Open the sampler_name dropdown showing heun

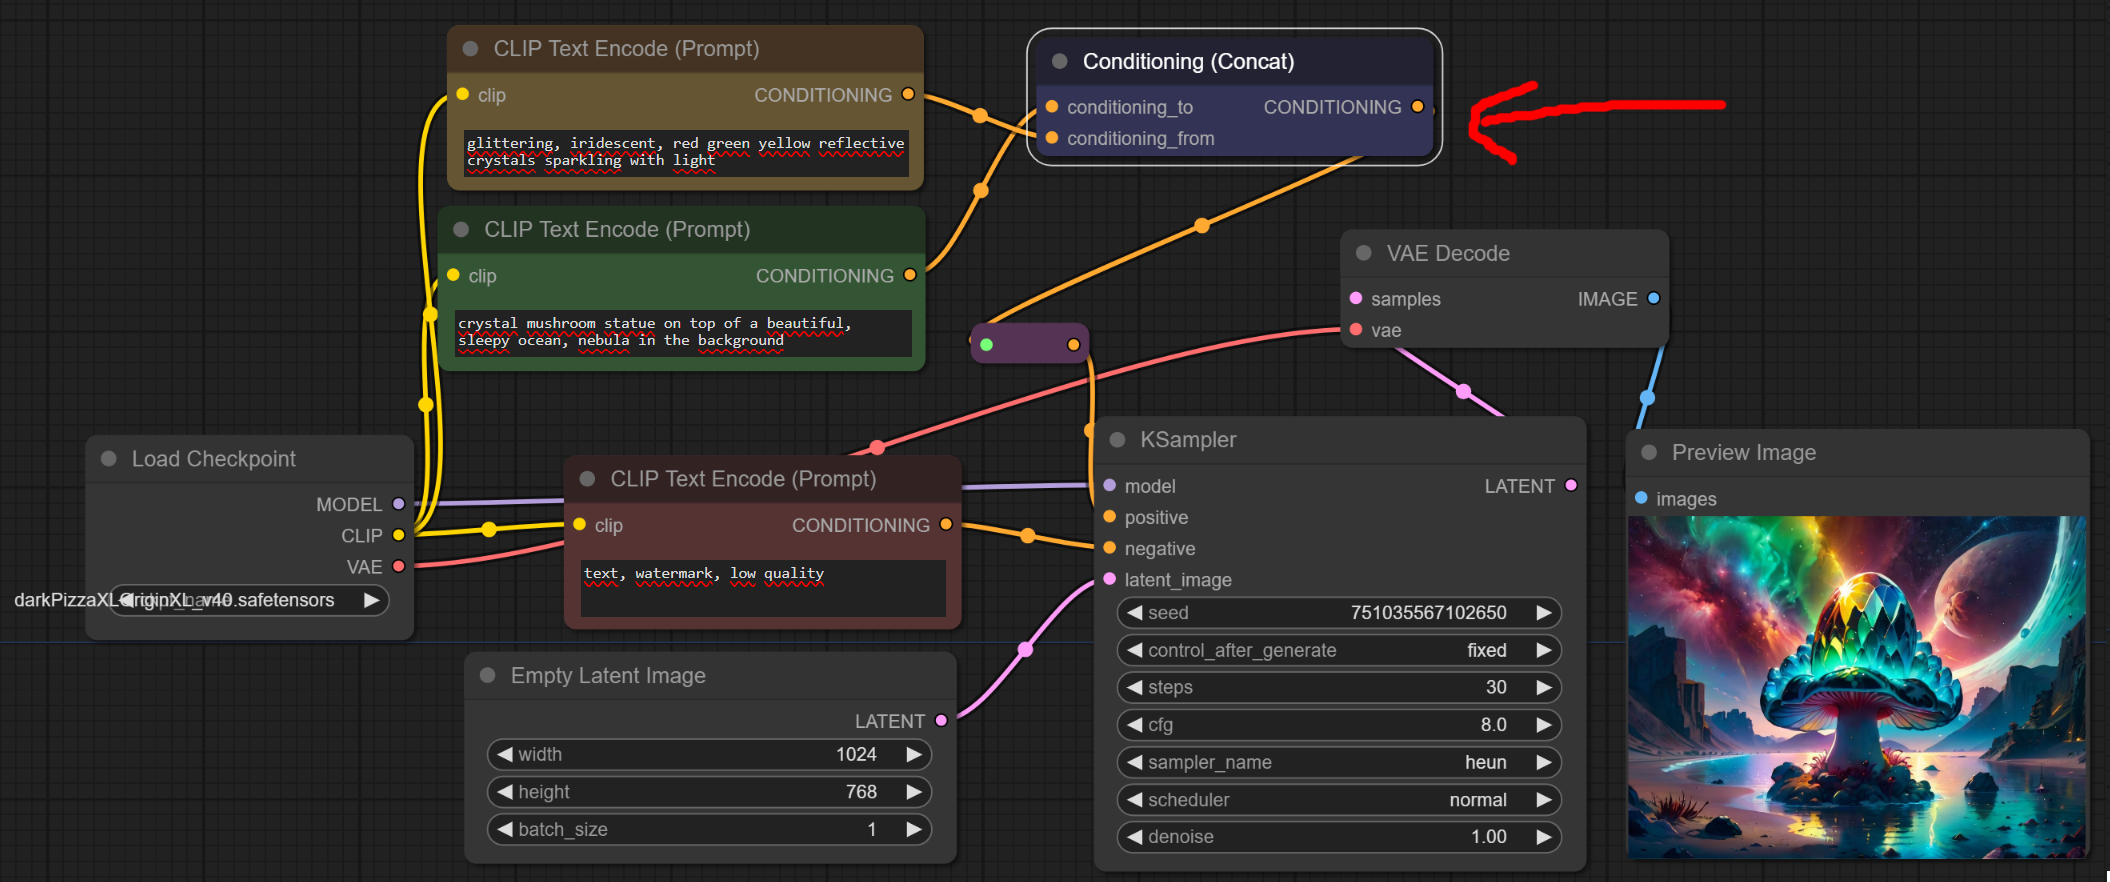tap(1338, 762)
